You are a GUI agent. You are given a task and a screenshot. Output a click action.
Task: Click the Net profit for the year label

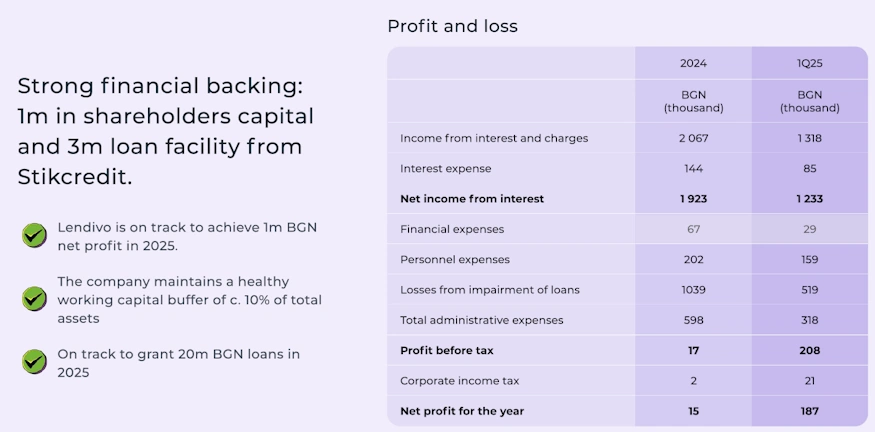coord(462,411)
